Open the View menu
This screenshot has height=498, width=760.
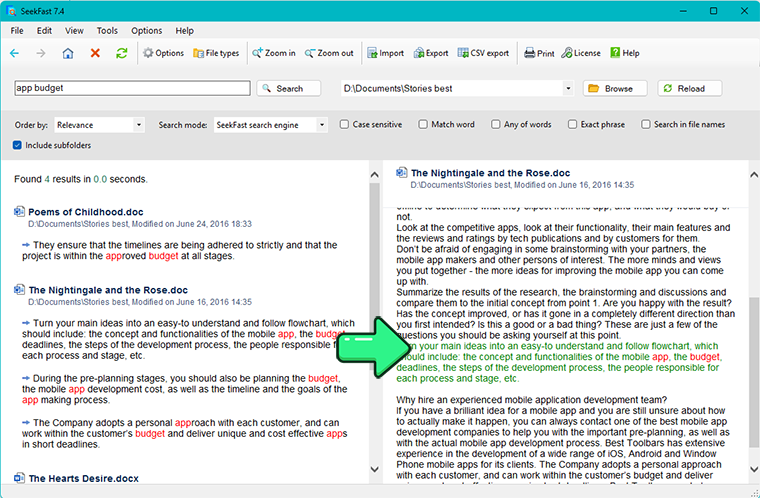[74, 31]
